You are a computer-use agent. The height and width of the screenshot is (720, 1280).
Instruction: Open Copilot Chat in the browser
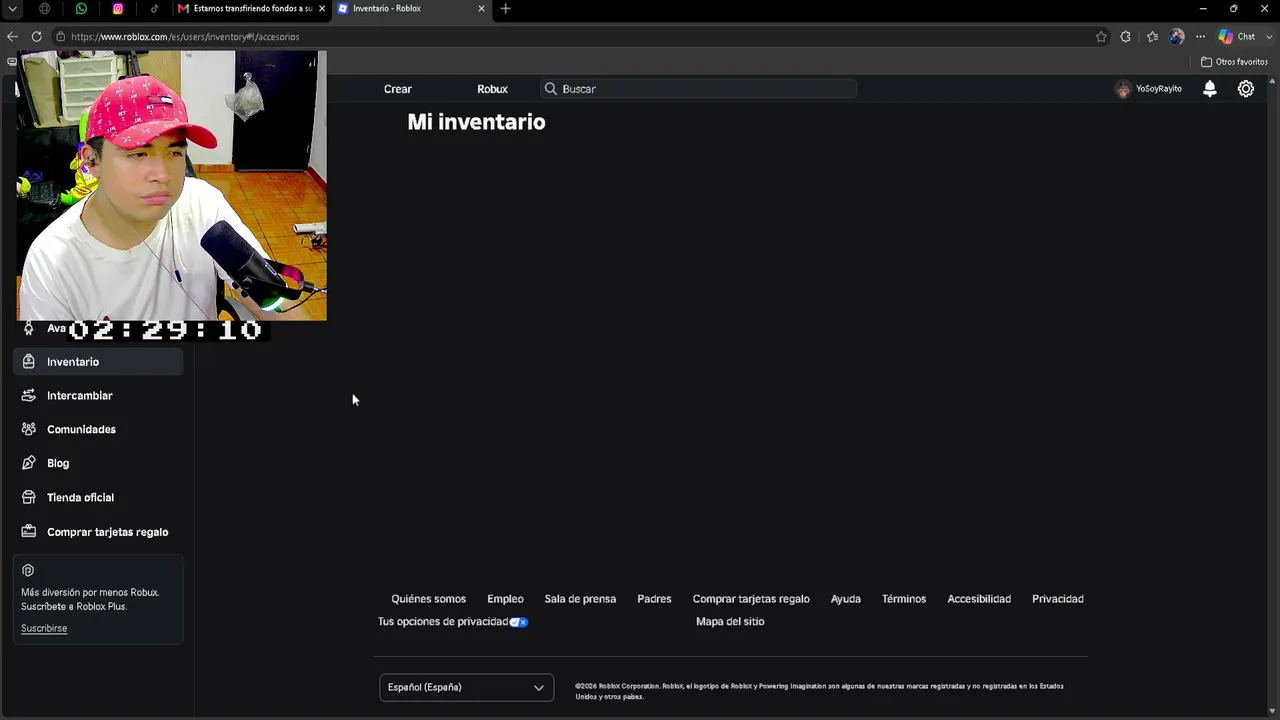[1236, 37]
